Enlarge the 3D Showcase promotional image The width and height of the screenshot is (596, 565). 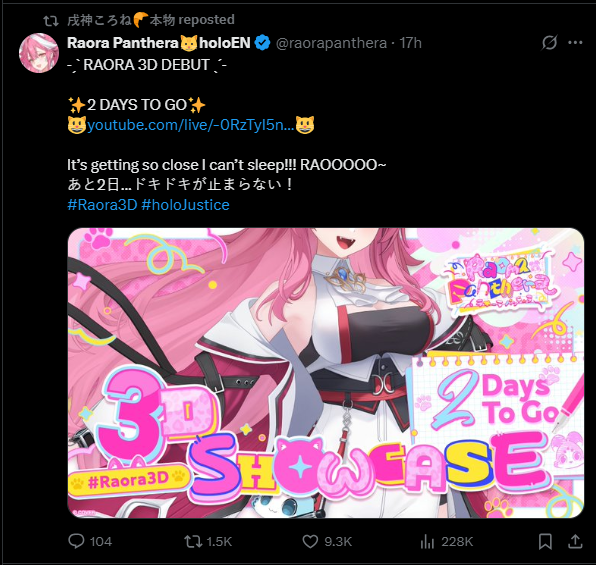tap(326, 373)
